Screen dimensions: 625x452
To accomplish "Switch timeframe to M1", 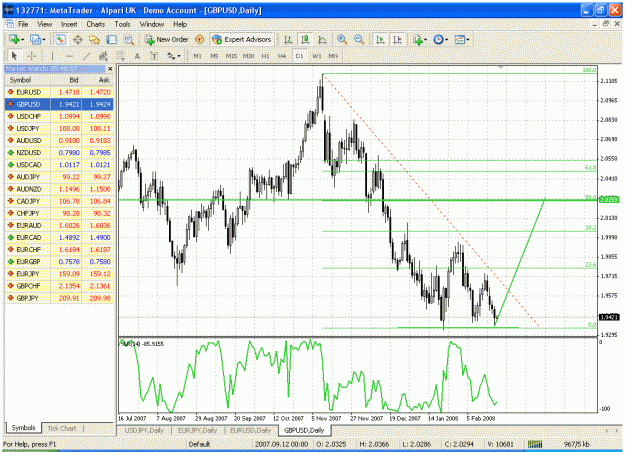I will click(197, 56).
